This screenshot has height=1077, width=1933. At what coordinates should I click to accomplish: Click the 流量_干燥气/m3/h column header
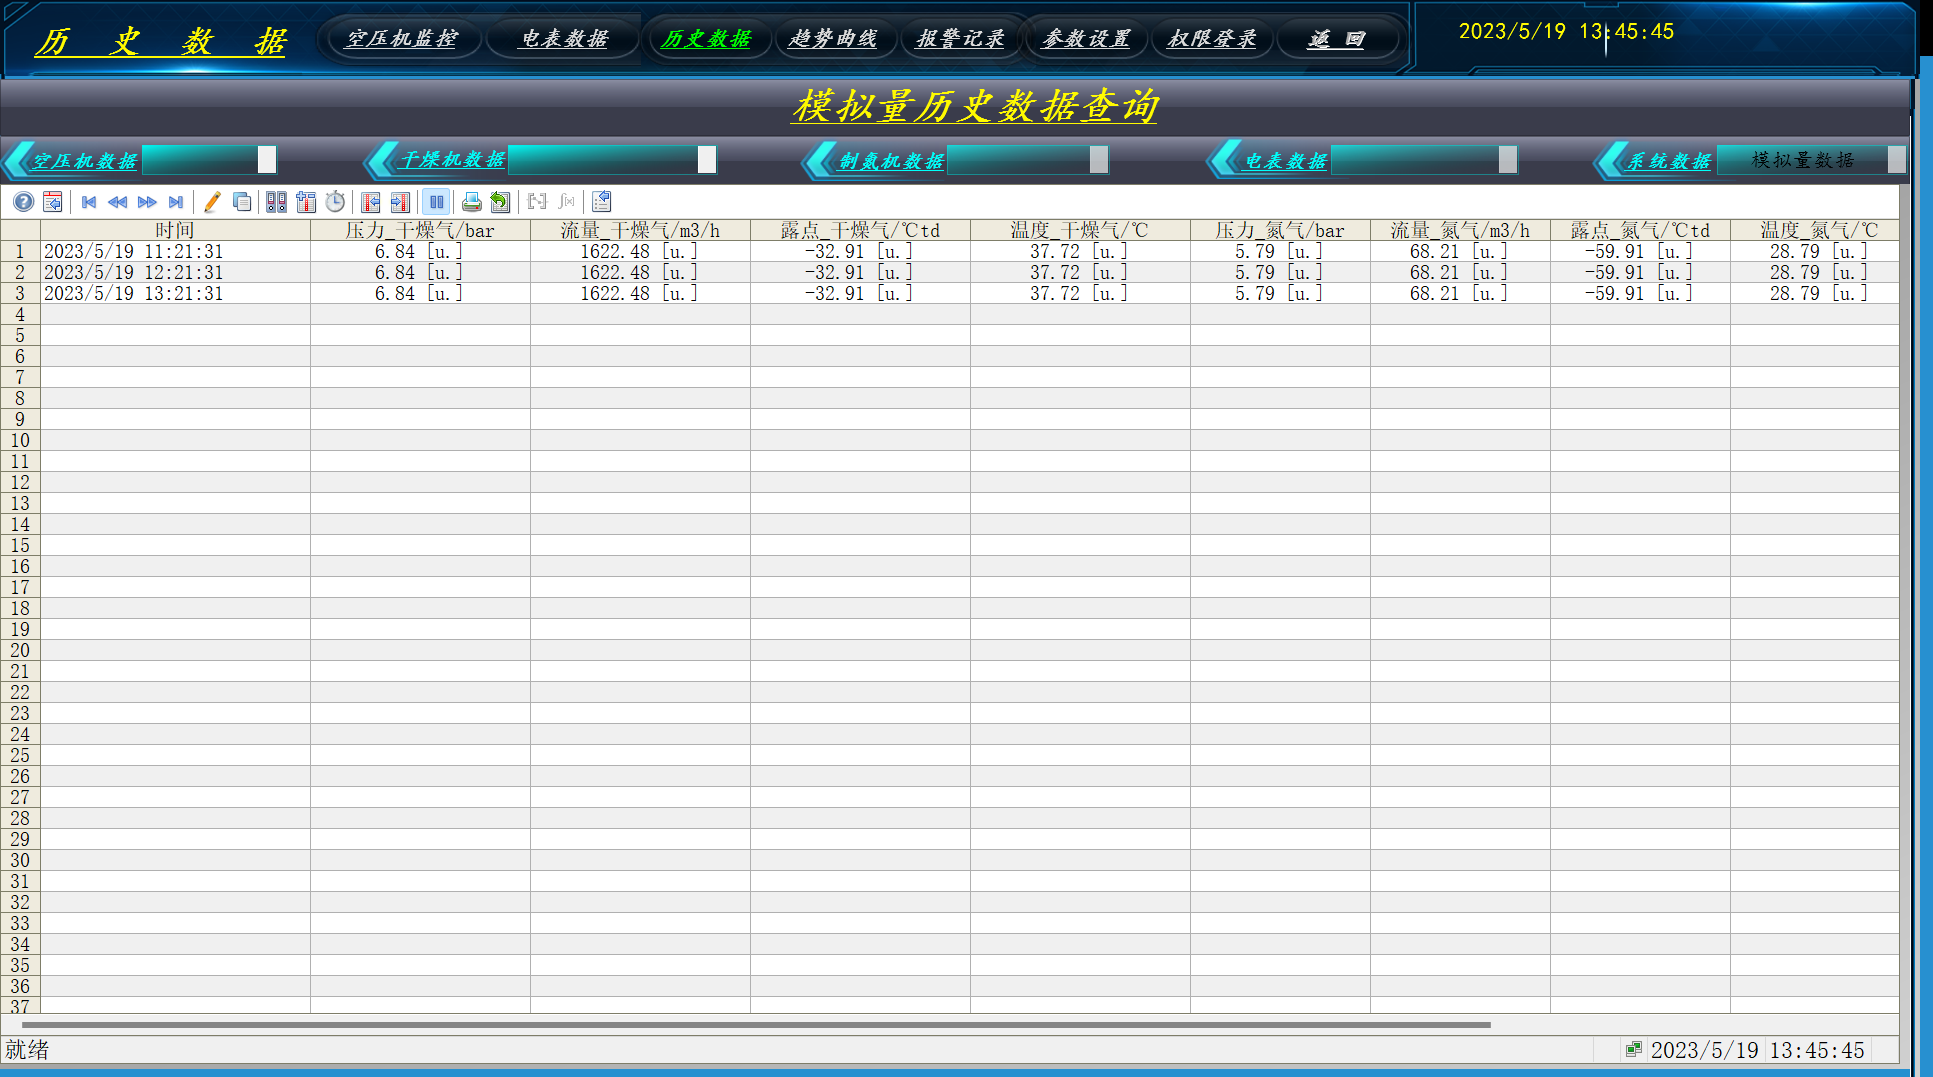click(640, 230)
